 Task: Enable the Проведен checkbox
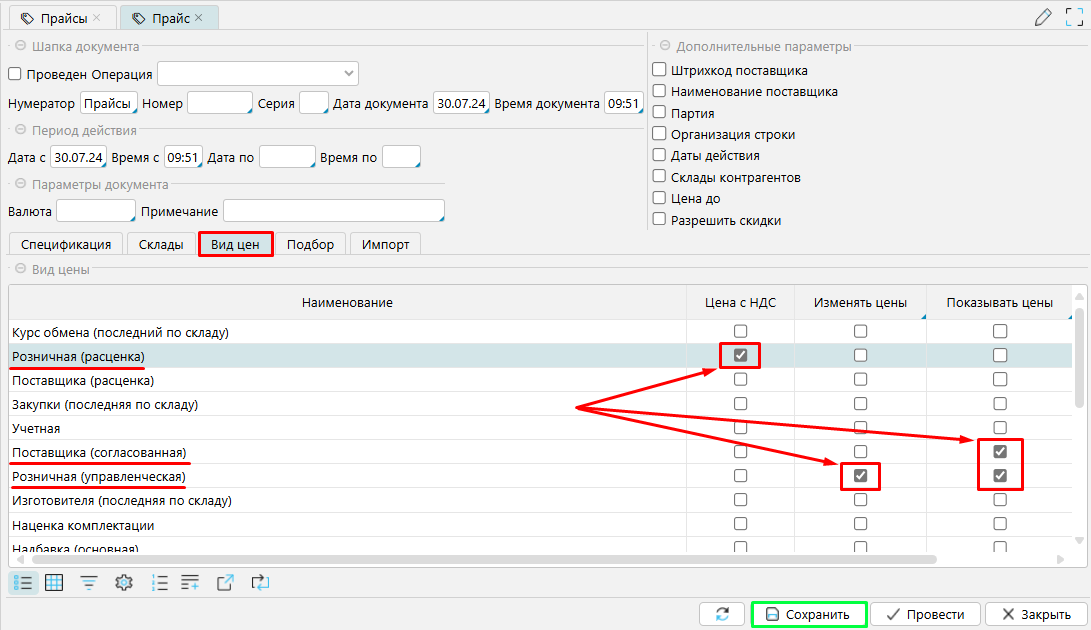[x=15, y=74]
